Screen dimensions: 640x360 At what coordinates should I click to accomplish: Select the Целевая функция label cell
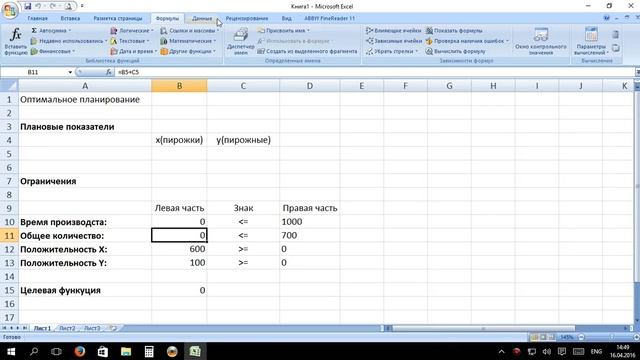point(85,290)
